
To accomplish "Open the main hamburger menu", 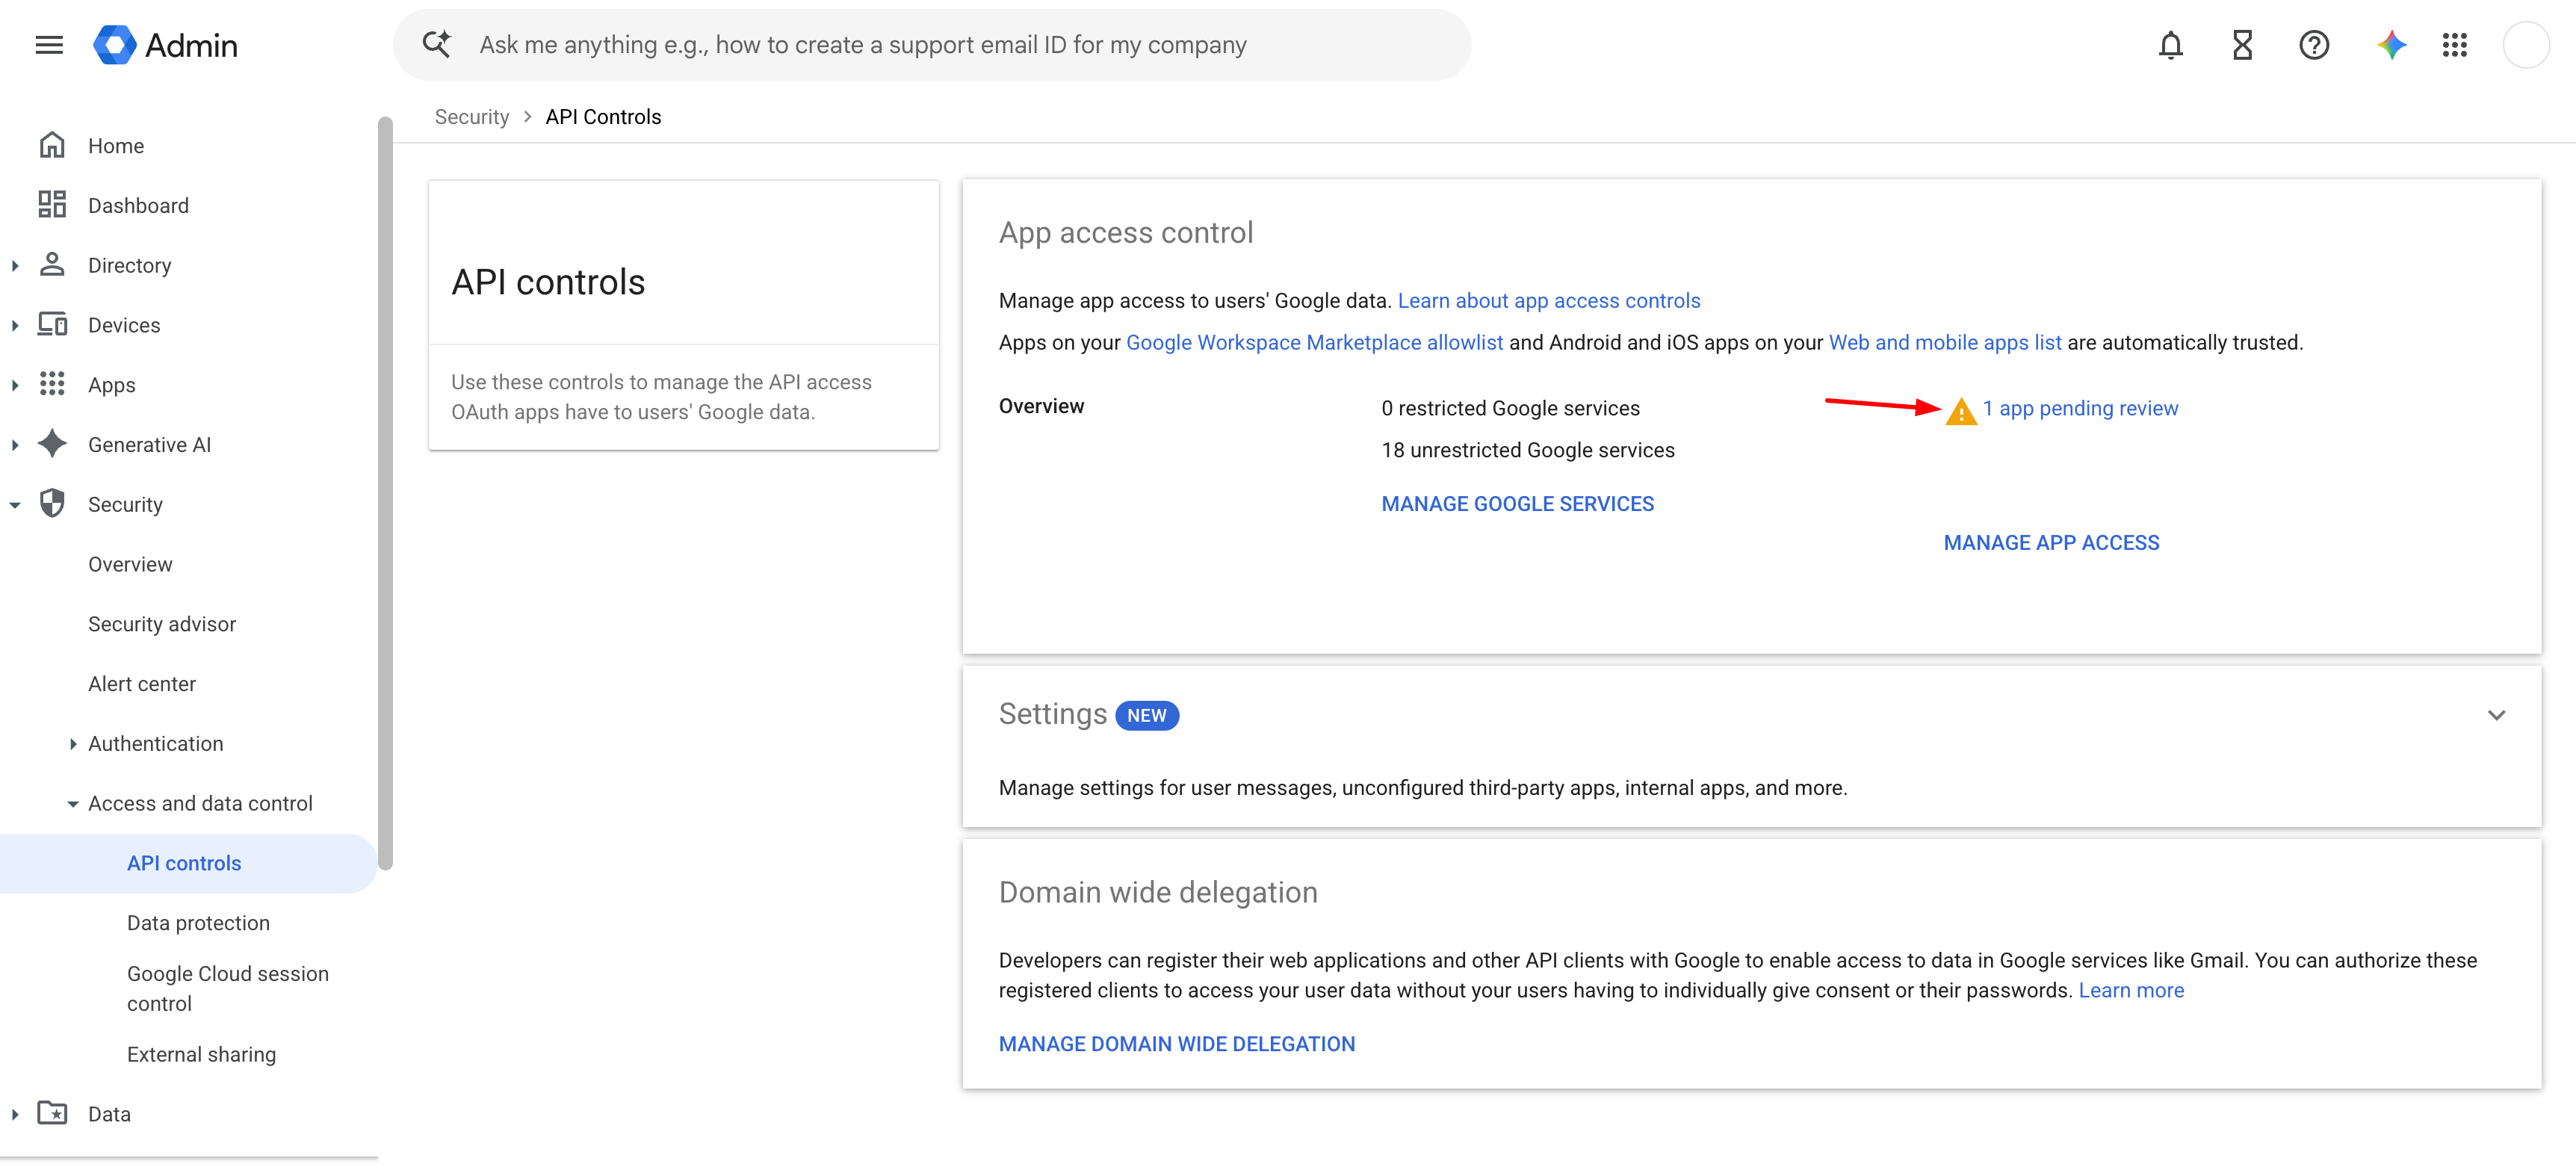I will [49, 45].
